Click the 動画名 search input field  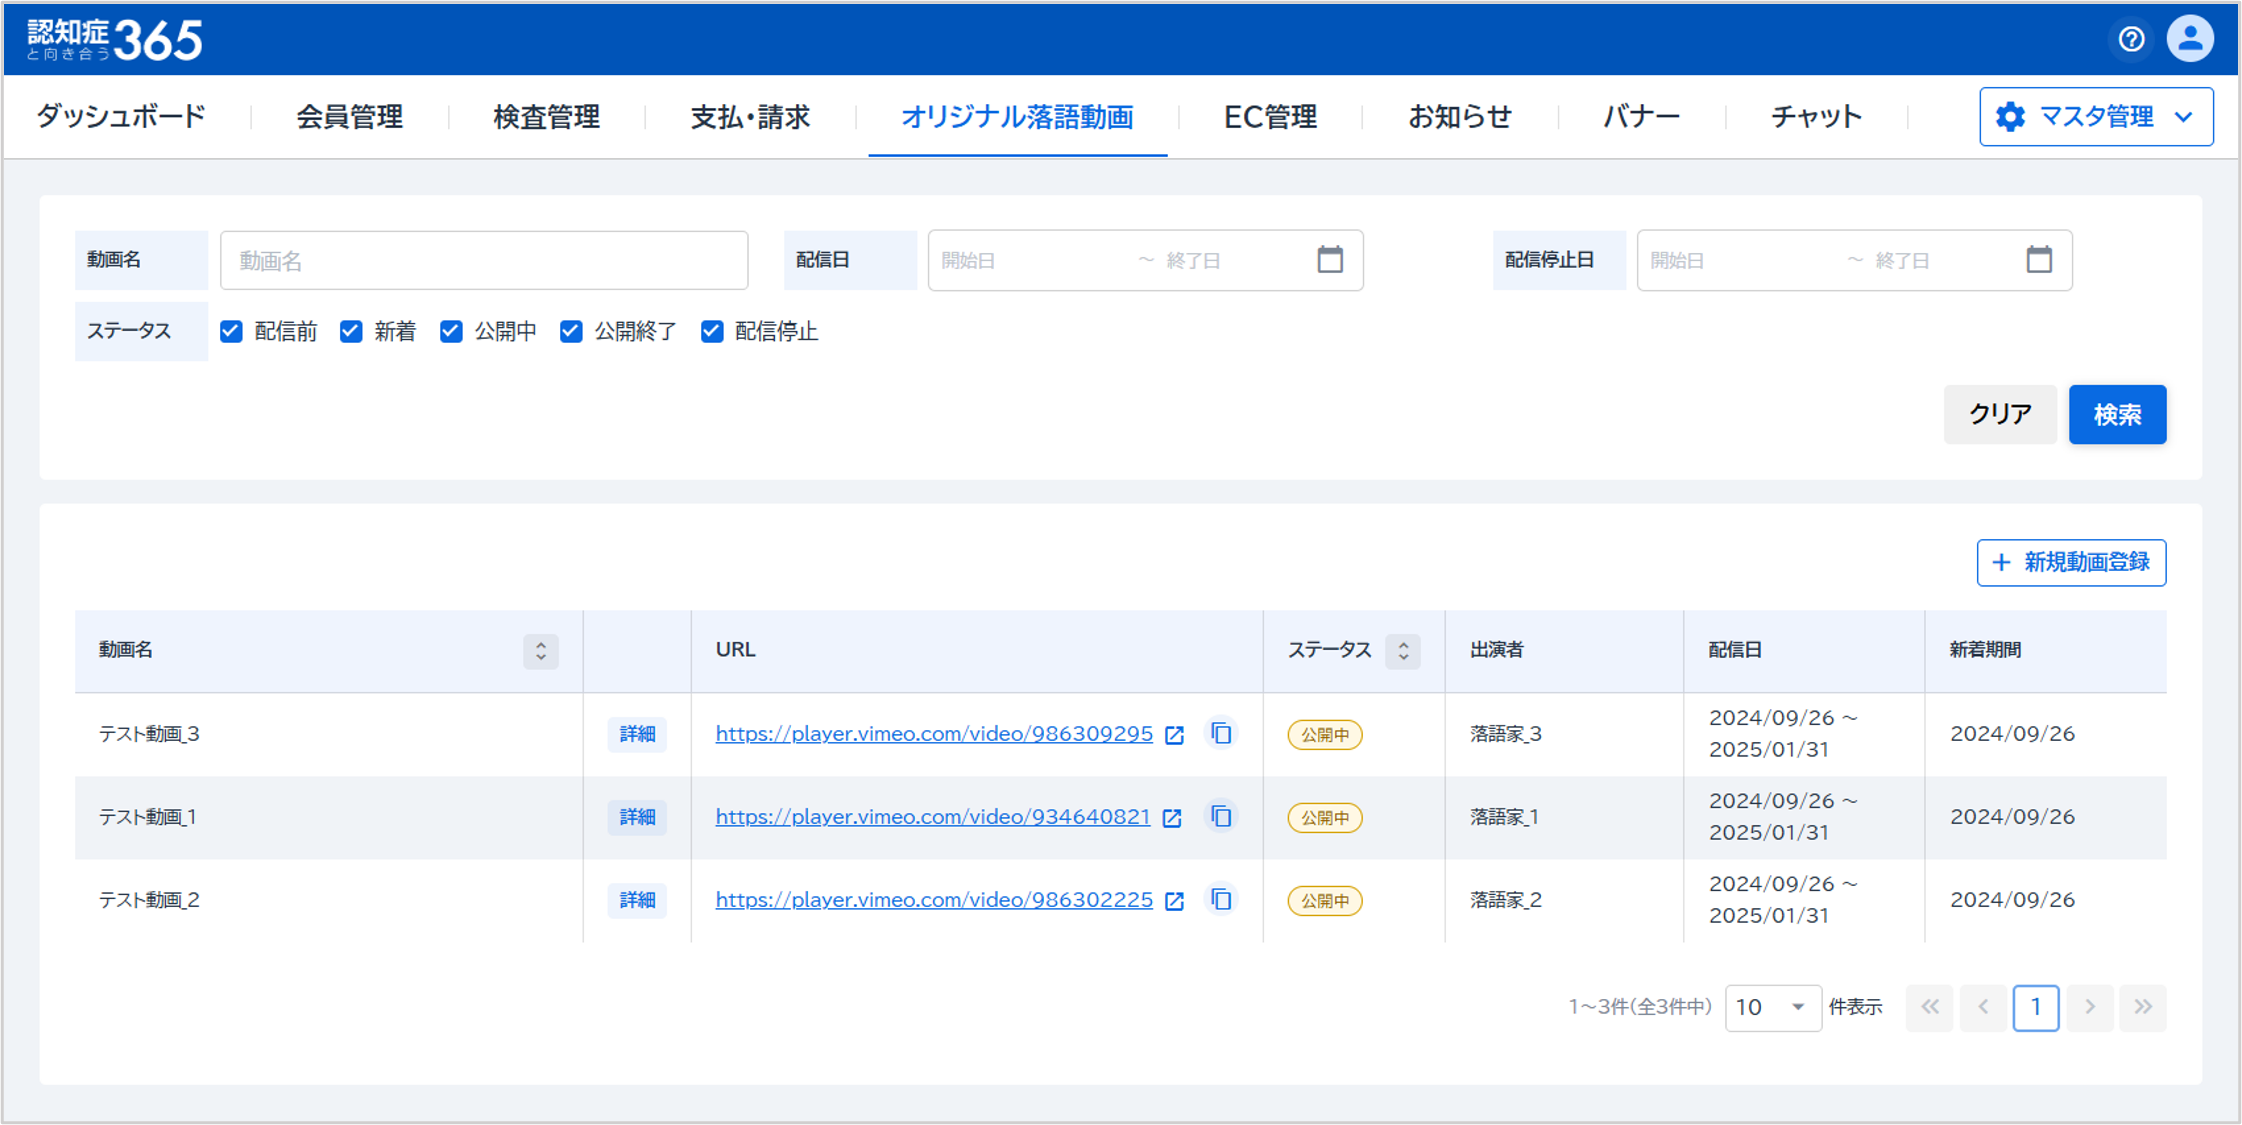coord(484,261)
